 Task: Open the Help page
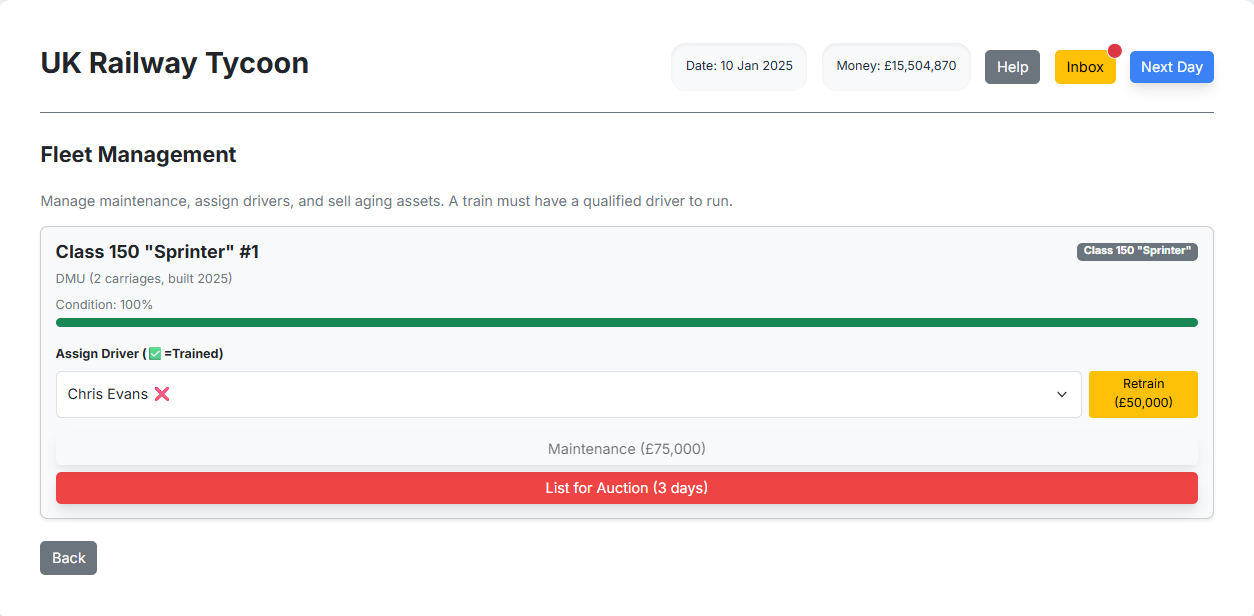pyautogui.click(x=1012, y=67)
